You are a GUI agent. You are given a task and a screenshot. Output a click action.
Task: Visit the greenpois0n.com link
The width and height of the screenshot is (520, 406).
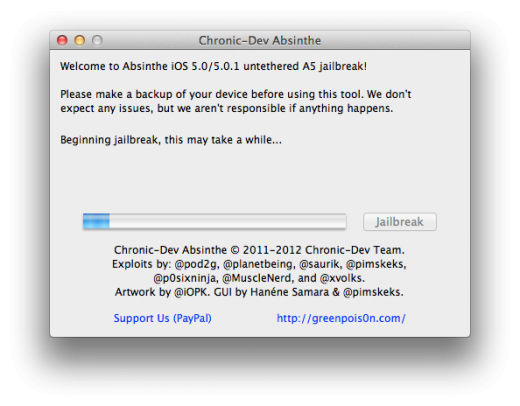click(341, 318)
